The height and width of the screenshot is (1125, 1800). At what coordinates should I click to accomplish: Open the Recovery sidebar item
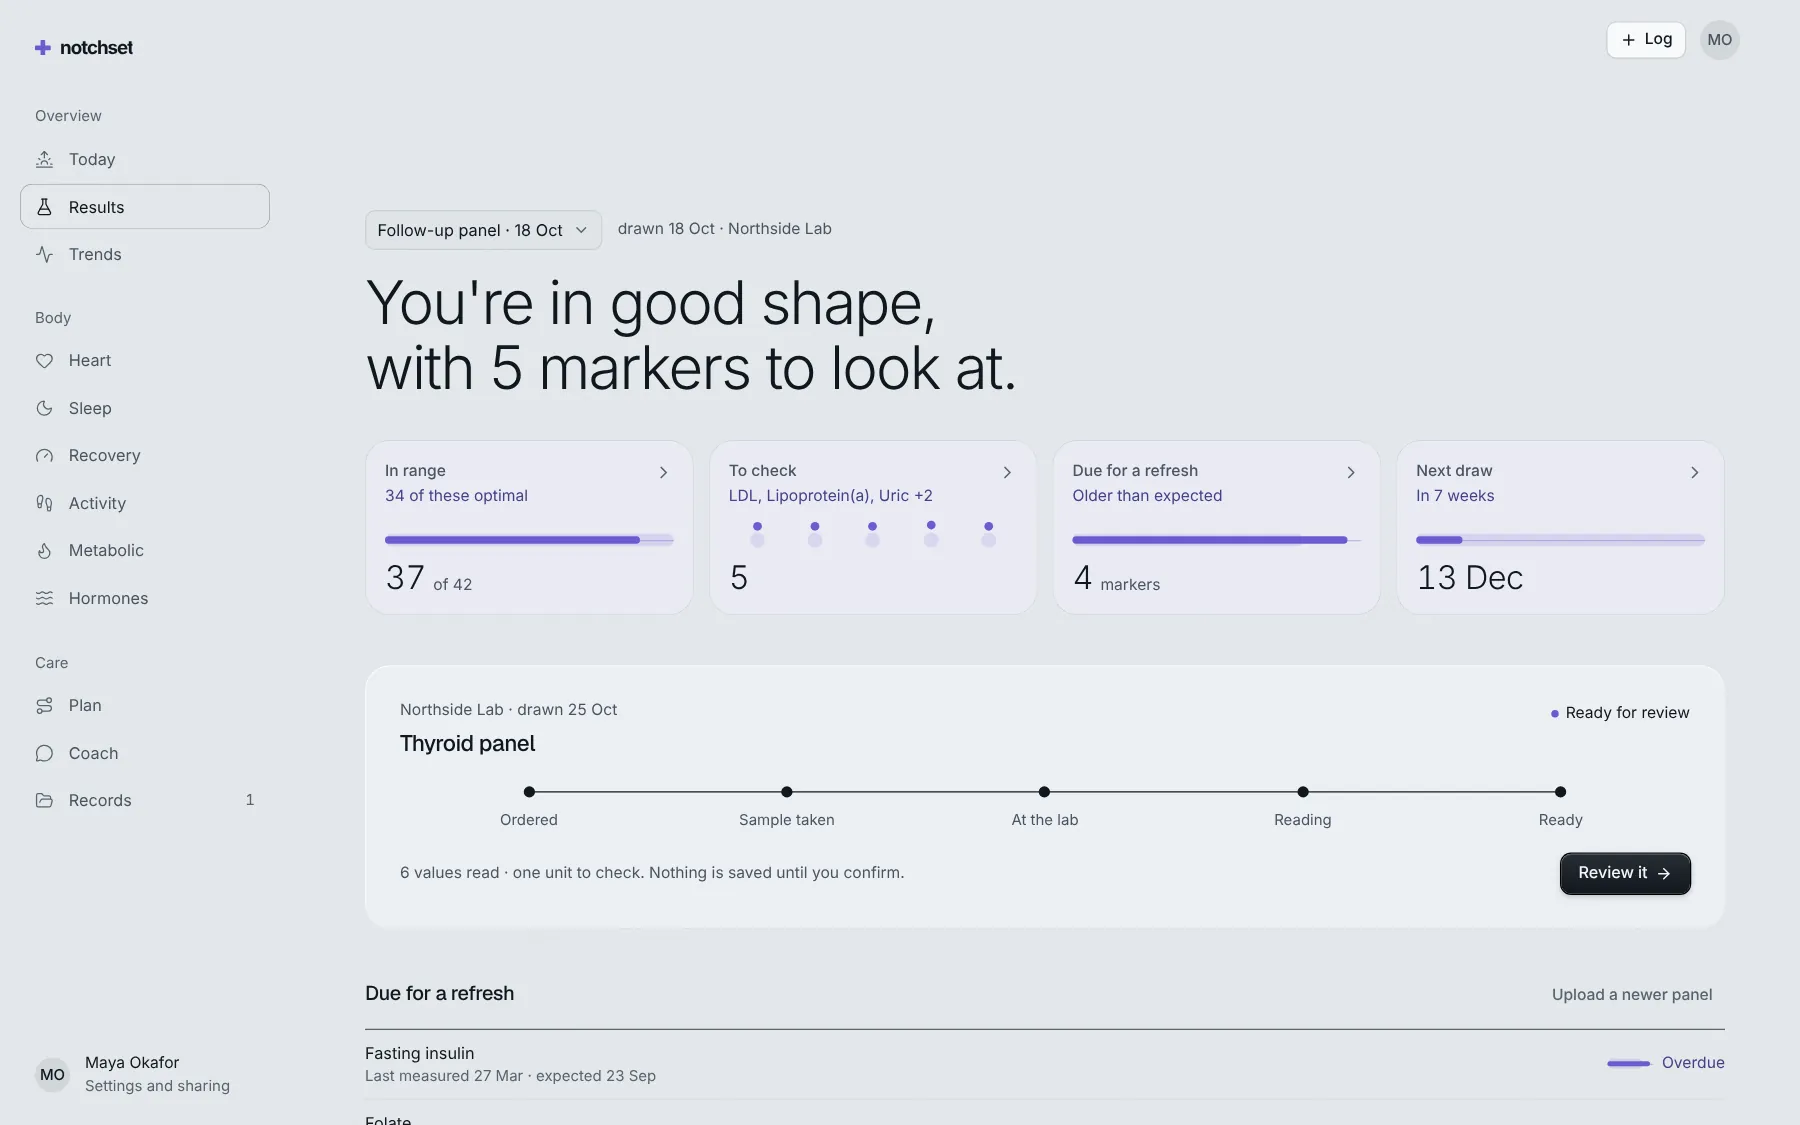[x=145, y=455]
